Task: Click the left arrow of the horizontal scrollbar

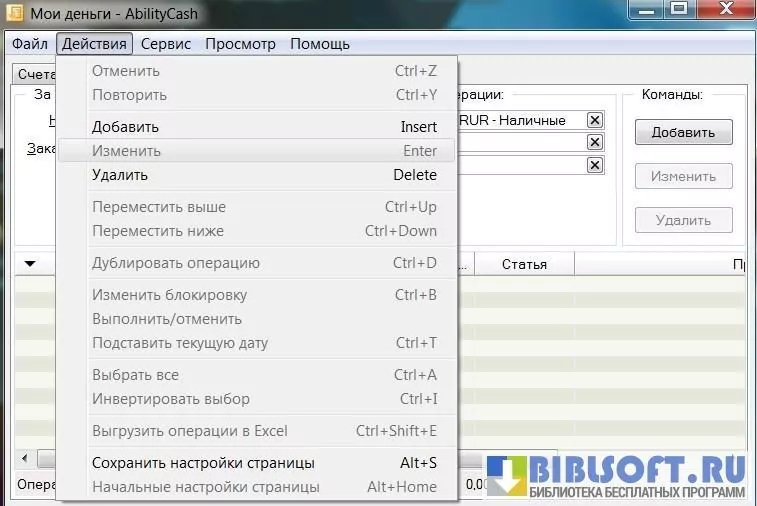Action: (25, 458)
